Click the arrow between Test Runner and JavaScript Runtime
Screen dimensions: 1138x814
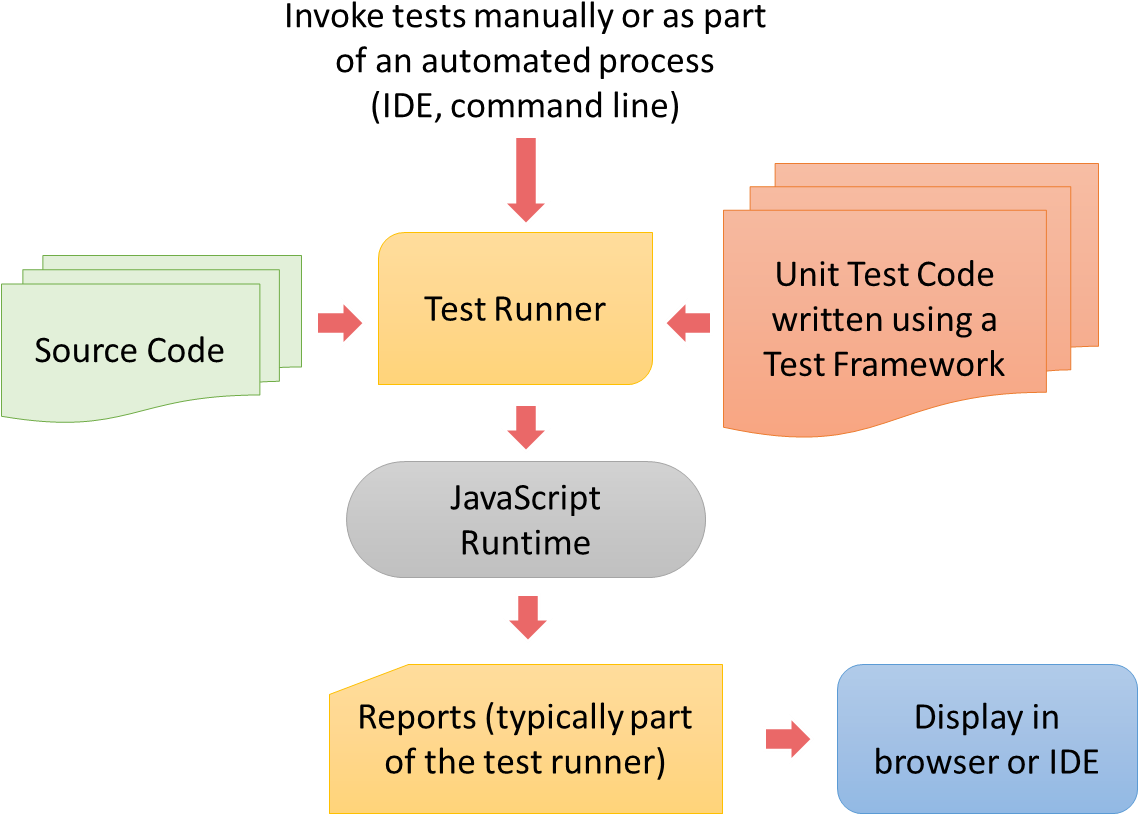tap(525, 428)
